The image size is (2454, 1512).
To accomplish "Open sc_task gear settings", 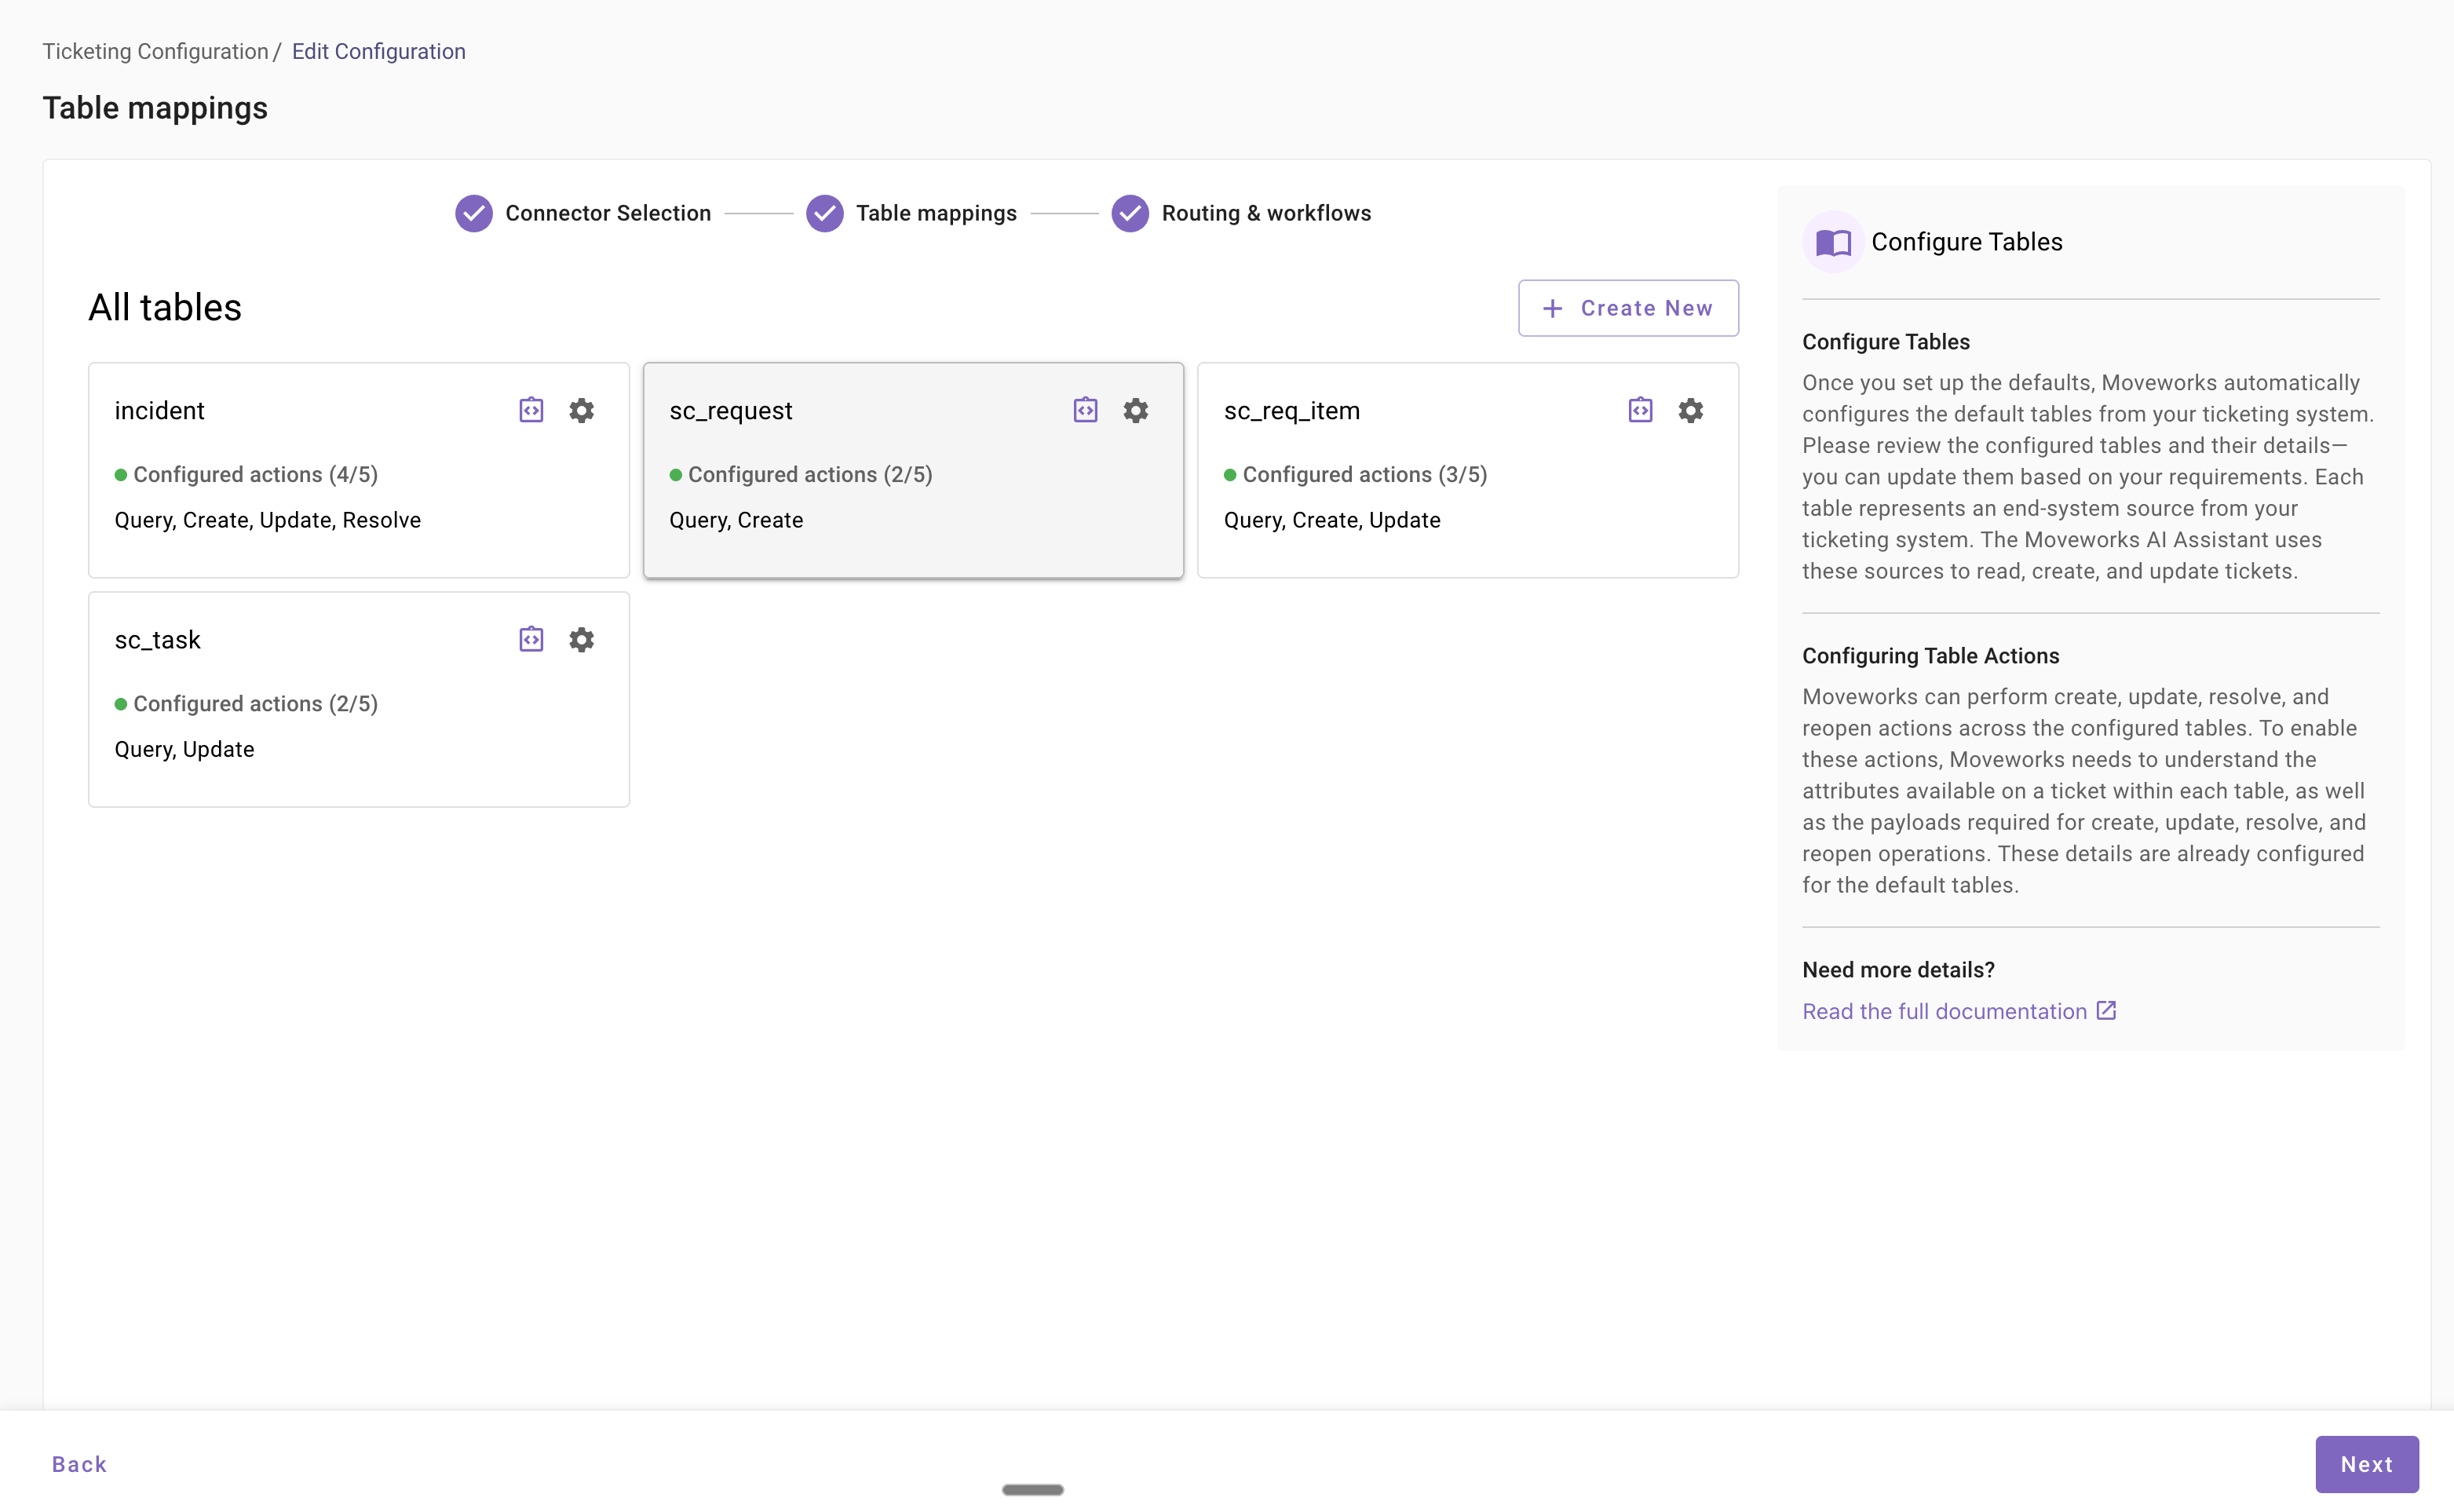I will pos(581,639).
